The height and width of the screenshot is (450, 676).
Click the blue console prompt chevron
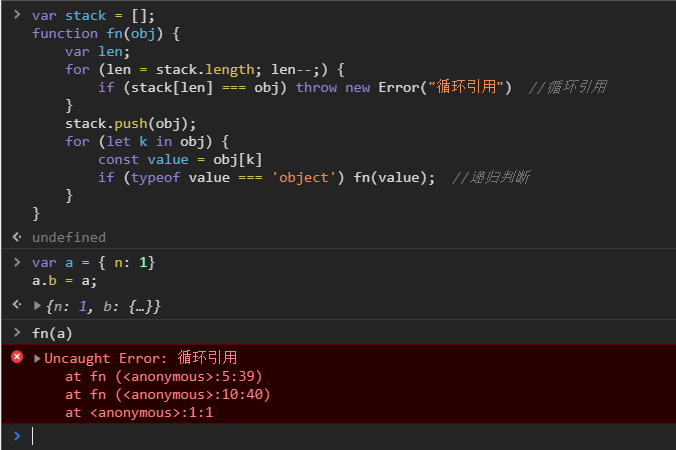click(16, 436)
